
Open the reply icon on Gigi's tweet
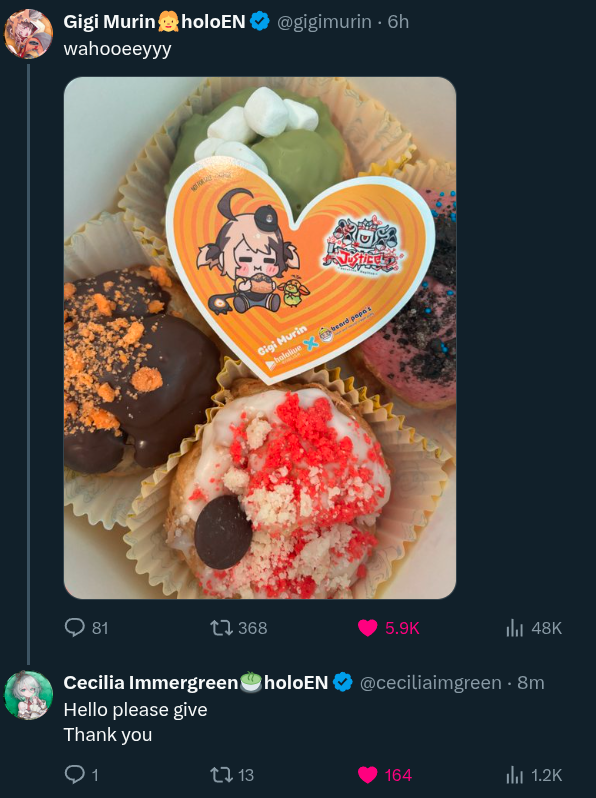coord(75,628)
